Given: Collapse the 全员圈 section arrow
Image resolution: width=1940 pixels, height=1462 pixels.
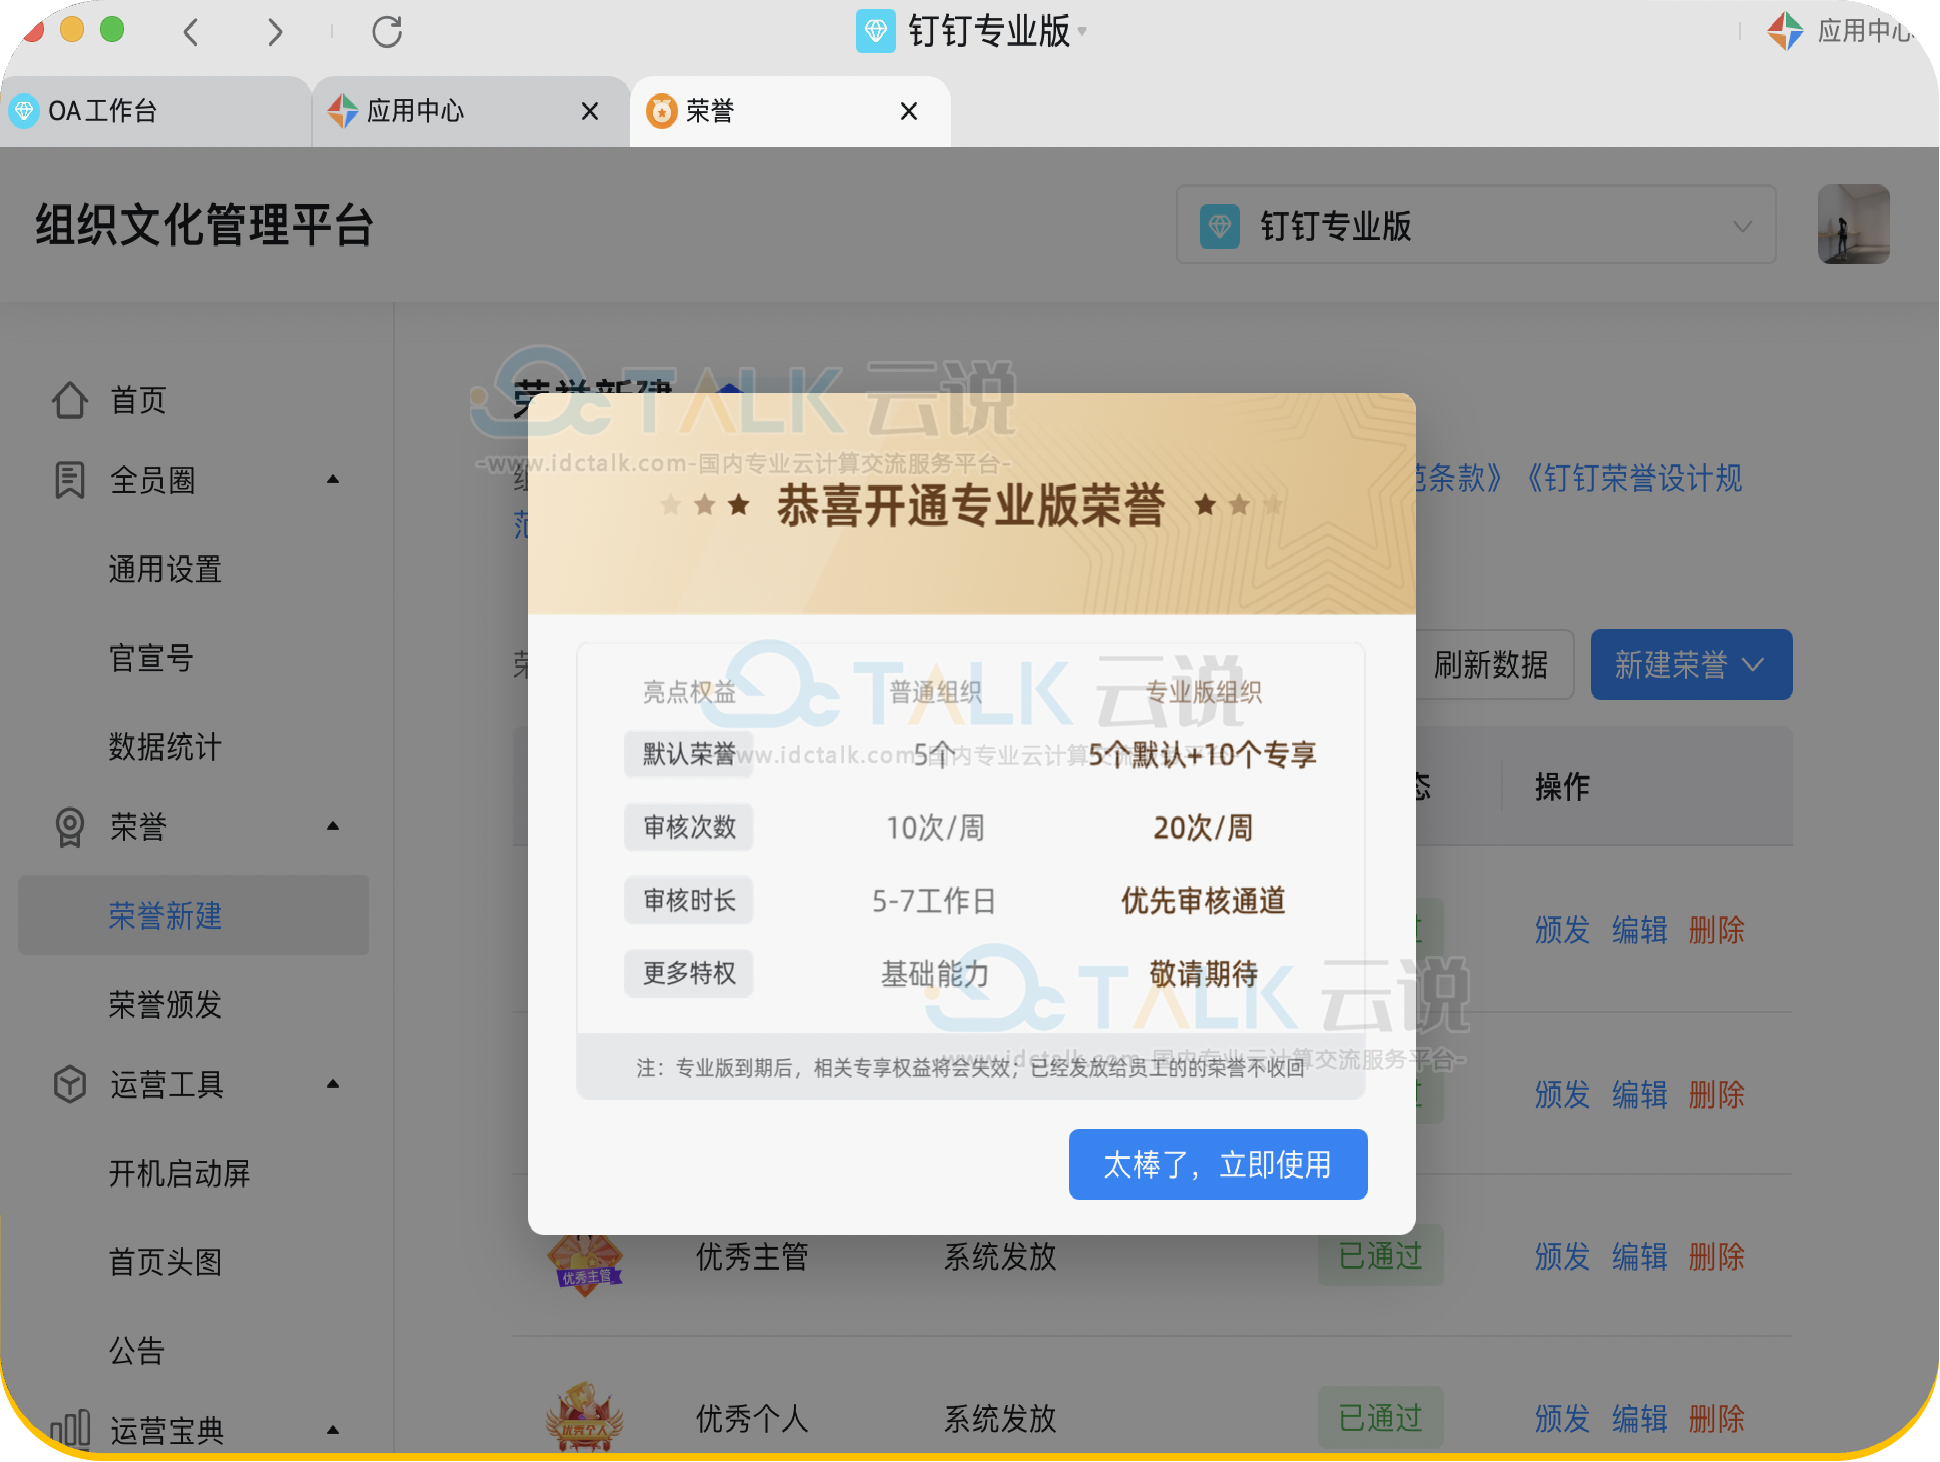Looking at the screenshot, I should click(333, 480).
